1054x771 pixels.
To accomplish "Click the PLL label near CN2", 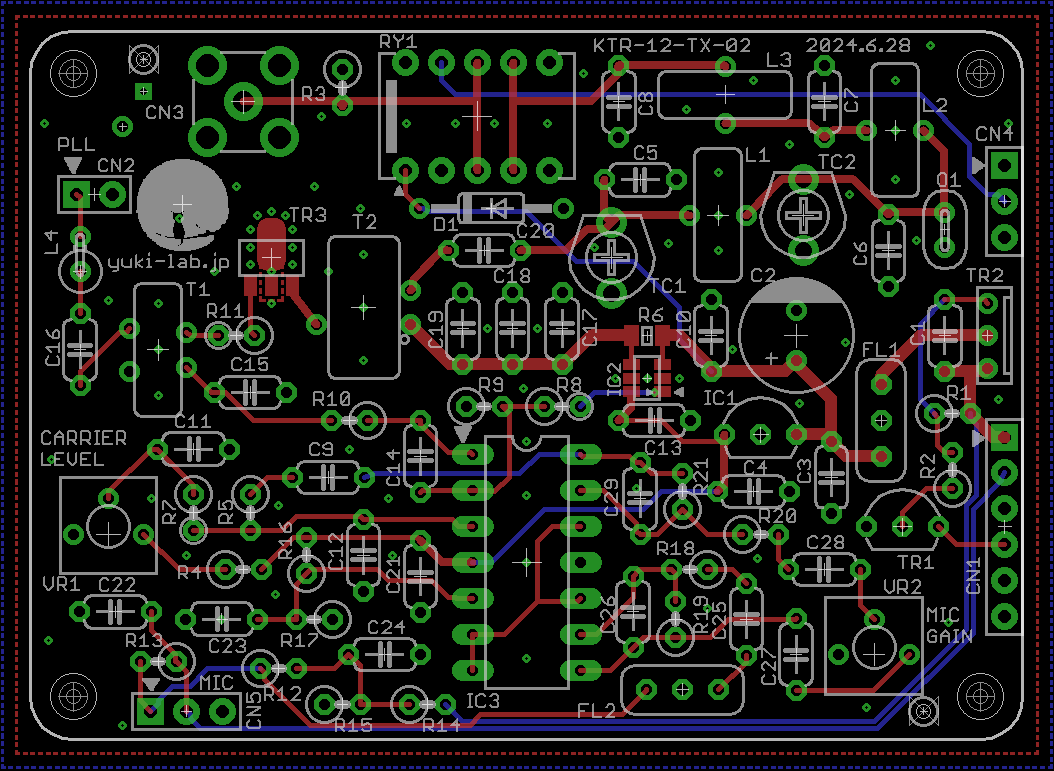I will click(76, 145).
